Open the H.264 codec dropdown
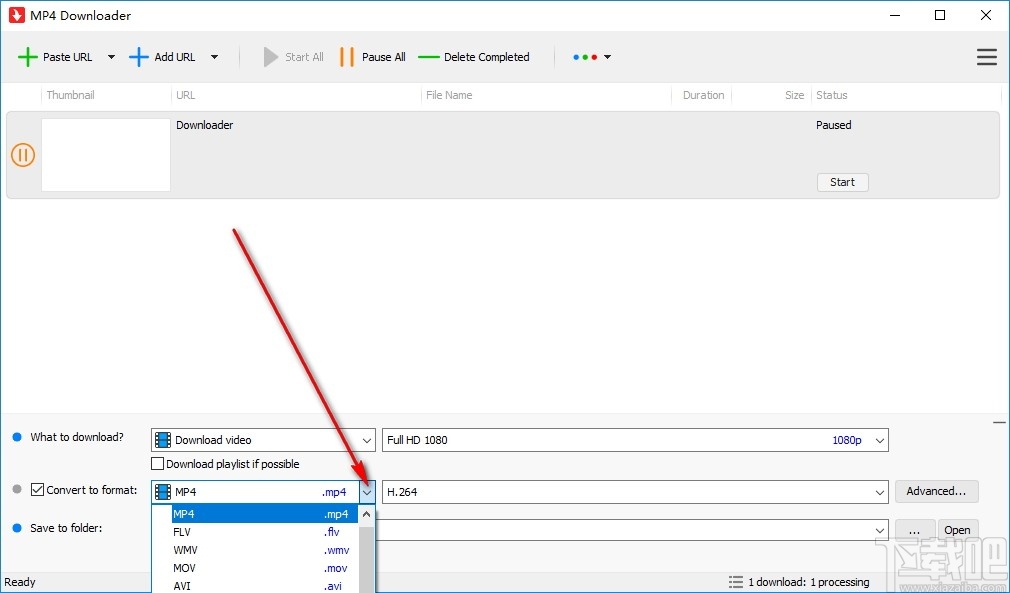The image size is (1010, 593). click(x=880, y=493)
